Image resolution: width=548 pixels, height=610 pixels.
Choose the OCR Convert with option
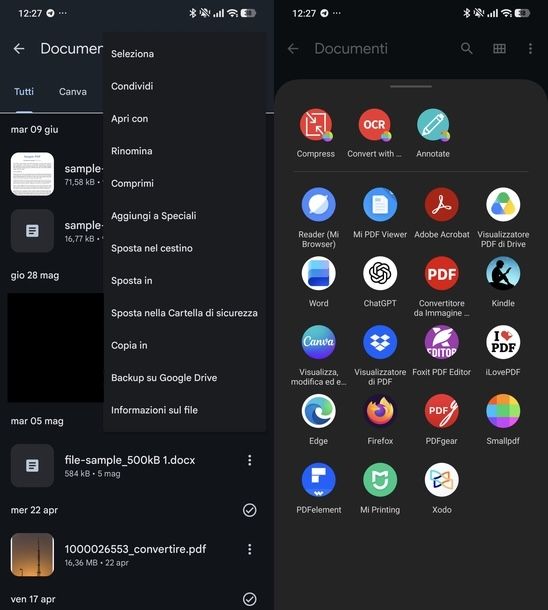[x=374, y=125]
